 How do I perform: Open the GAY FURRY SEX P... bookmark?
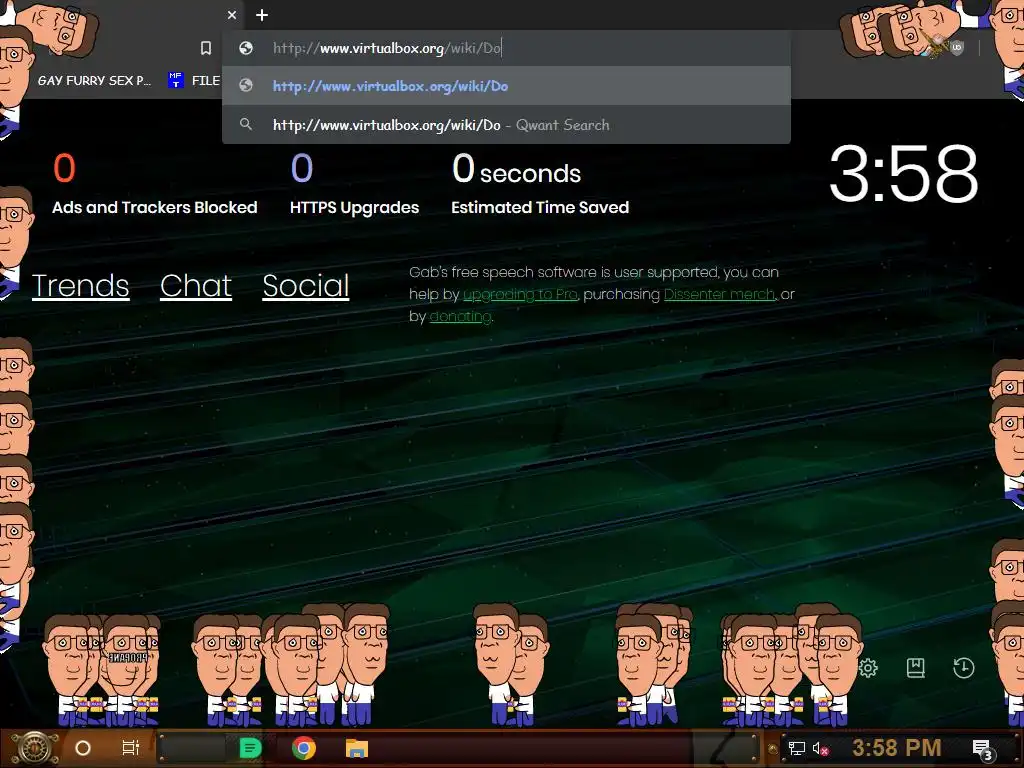94,80
